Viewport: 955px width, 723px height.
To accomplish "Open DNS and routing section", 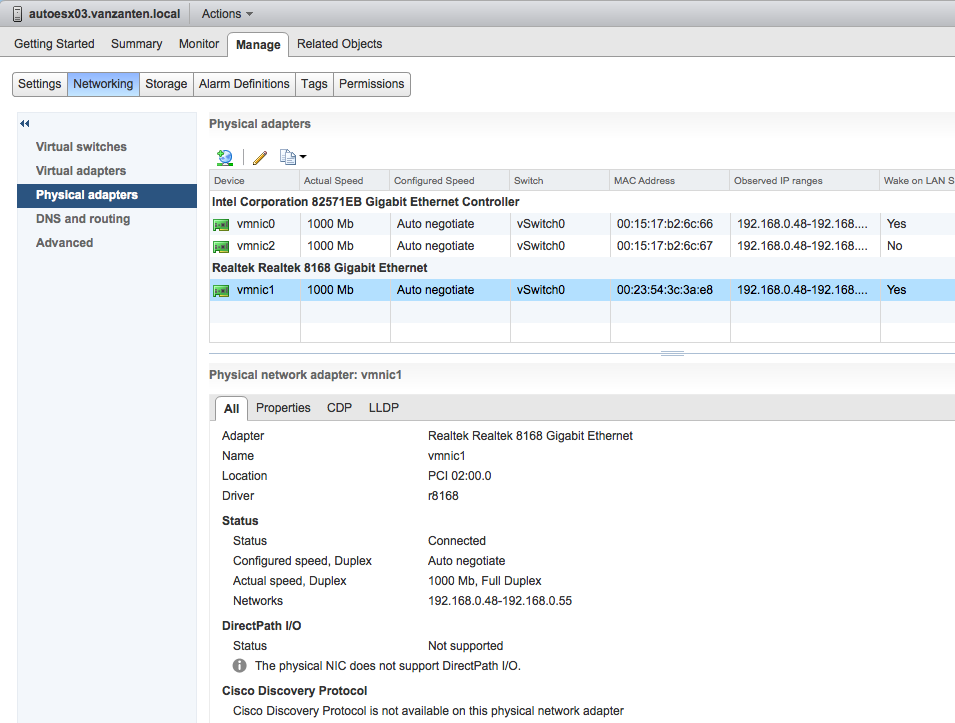I will 83,219.
